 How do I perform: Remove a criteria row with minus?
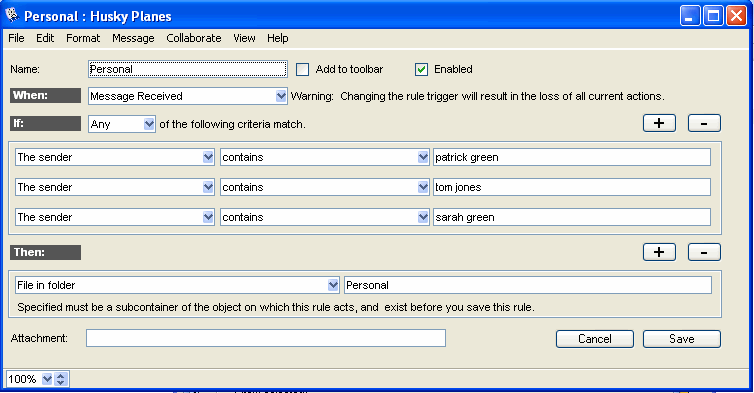(x=704, y=123)
